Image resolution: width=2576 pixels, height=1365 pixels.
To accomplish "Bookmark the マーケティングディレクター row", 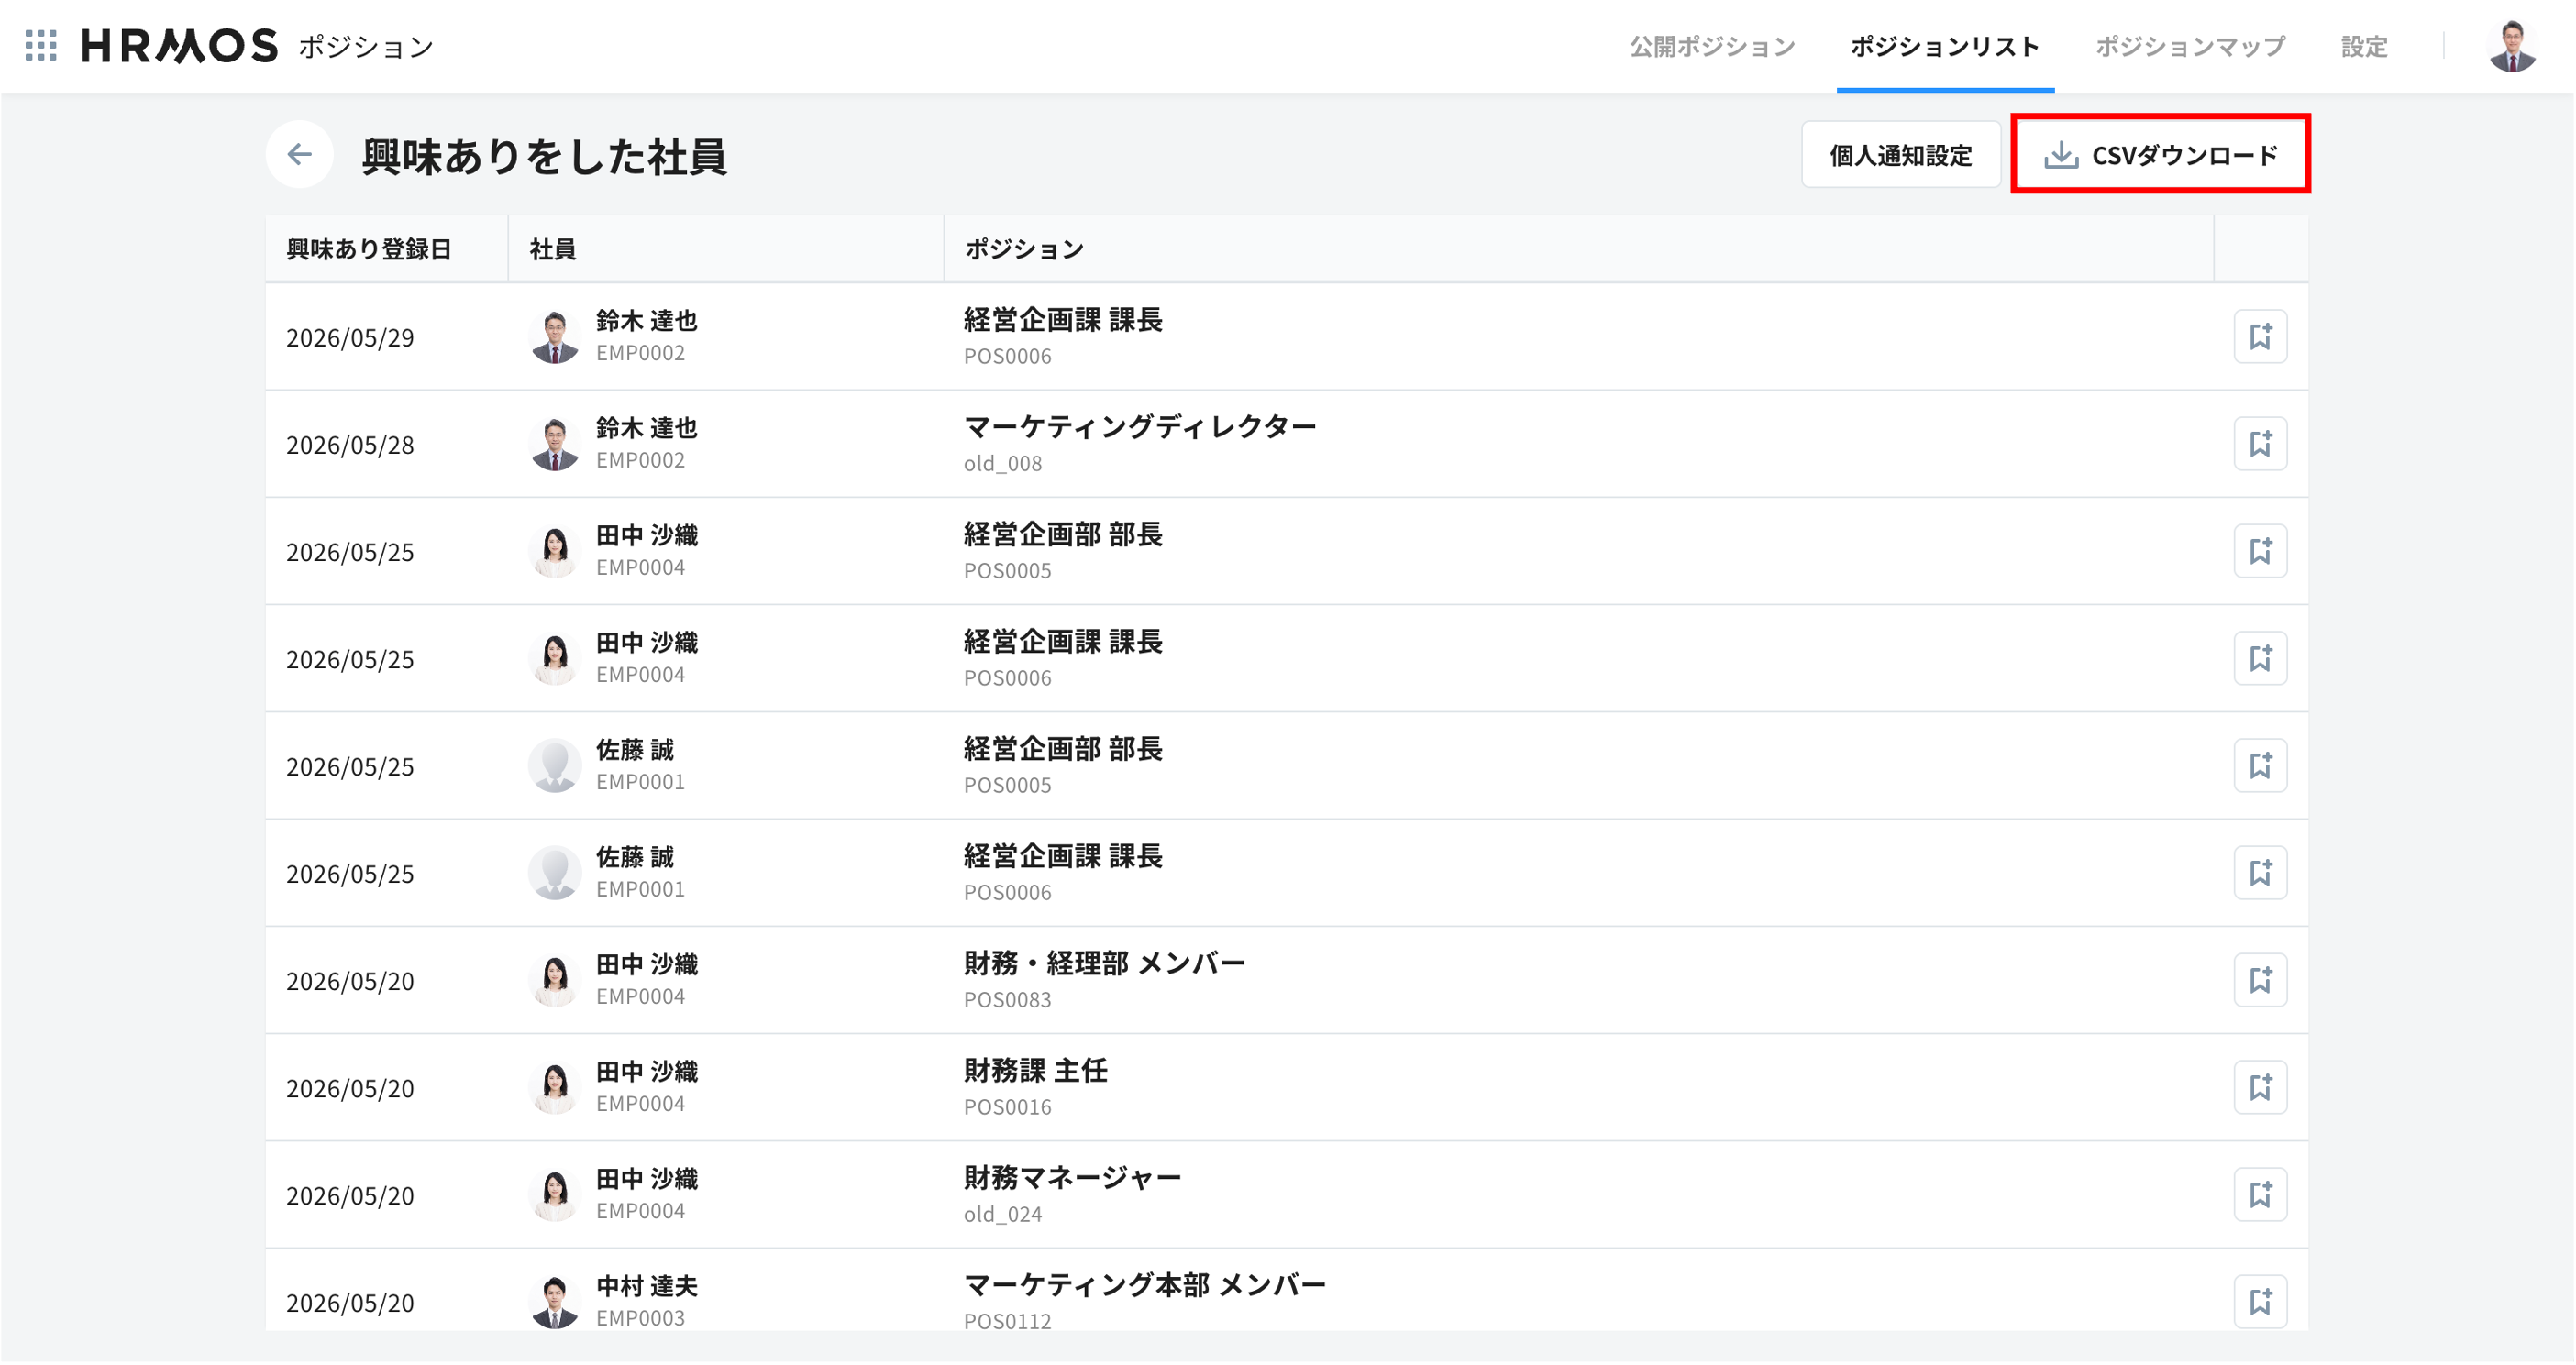I will click(2260, 444).
